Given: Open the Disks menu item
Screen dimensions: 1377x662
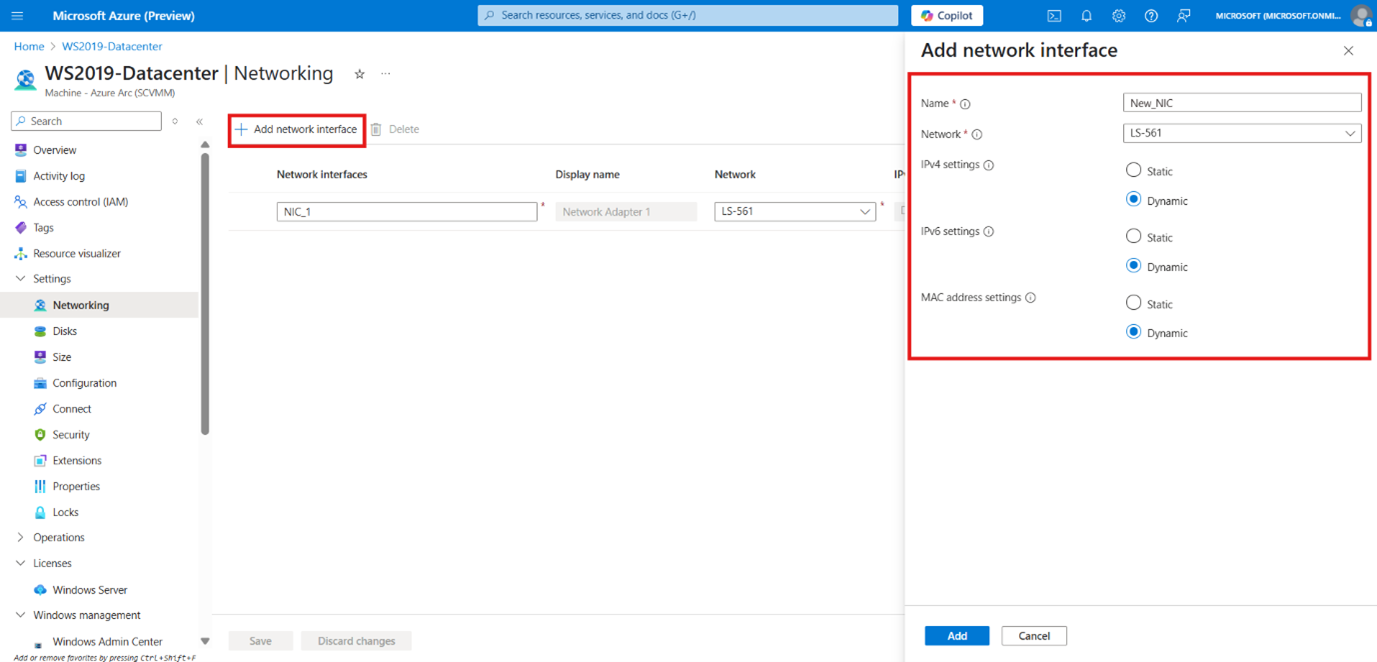Looking at the screenshot, I should (64, 331).
